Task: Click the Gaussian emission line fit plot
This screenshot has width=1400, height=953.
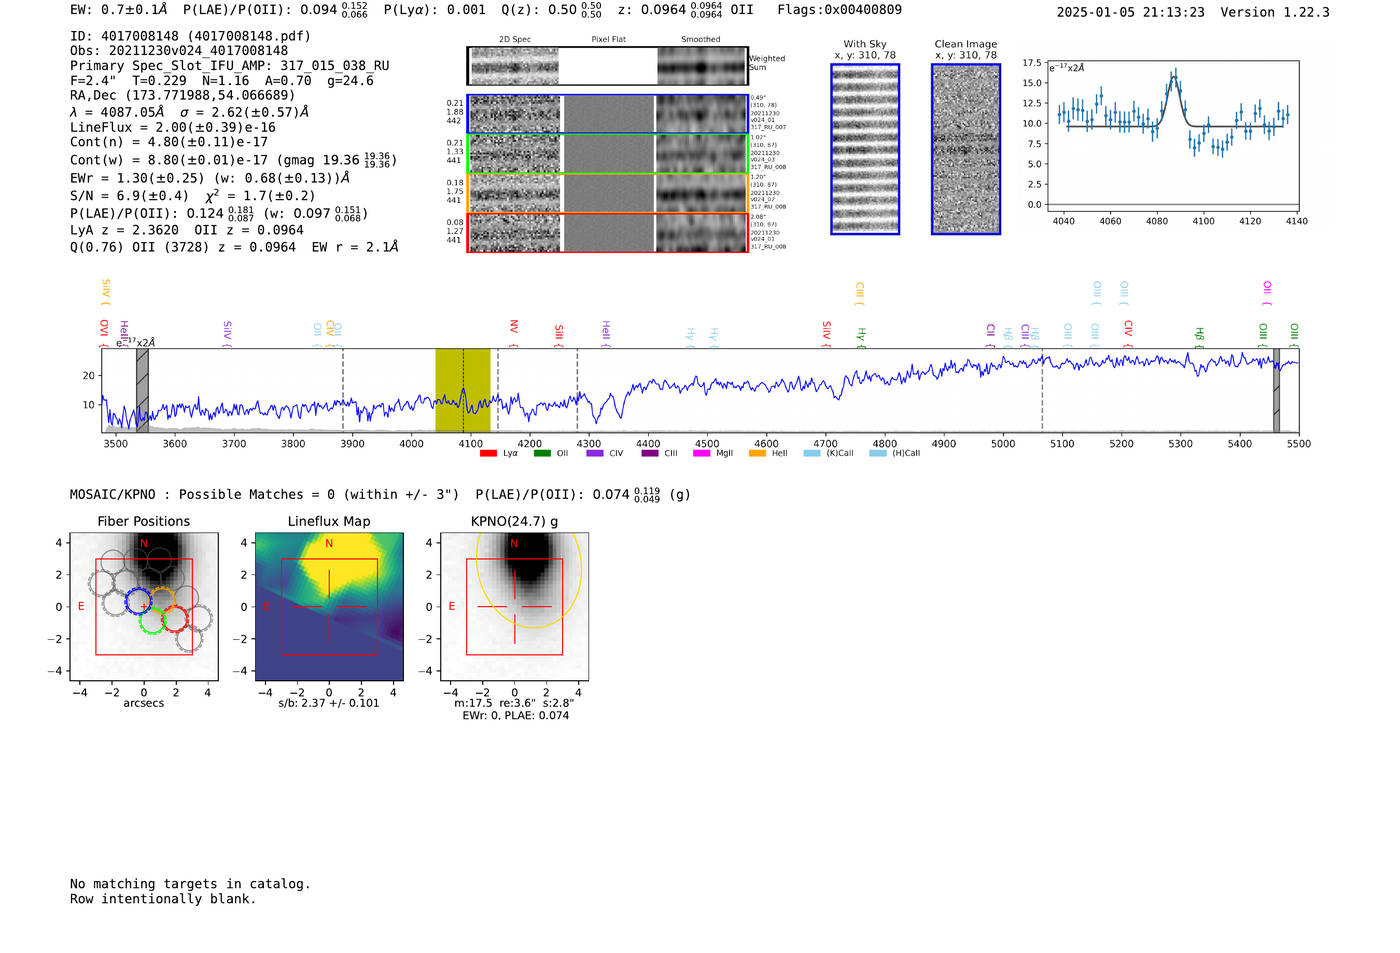Action: (x=1173, y=136)
